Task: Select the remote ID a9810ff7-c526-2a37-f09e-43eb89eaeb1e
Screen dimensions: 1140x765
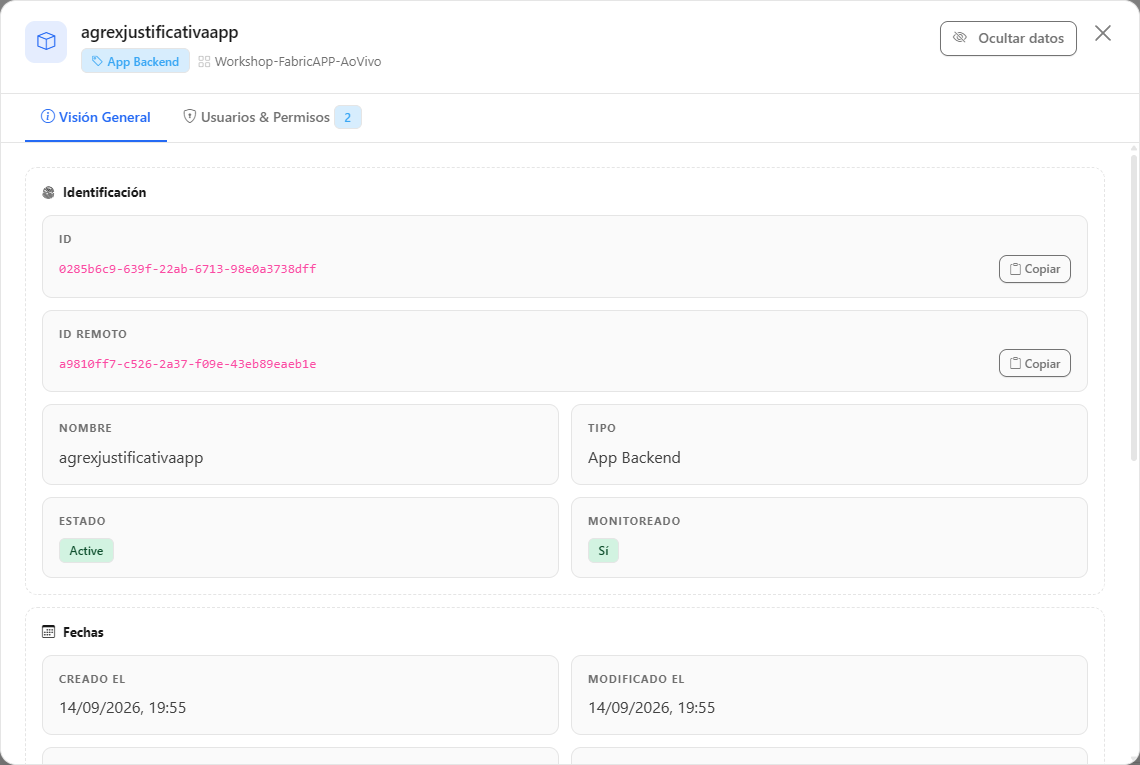Action: click(x=188, y=364)
